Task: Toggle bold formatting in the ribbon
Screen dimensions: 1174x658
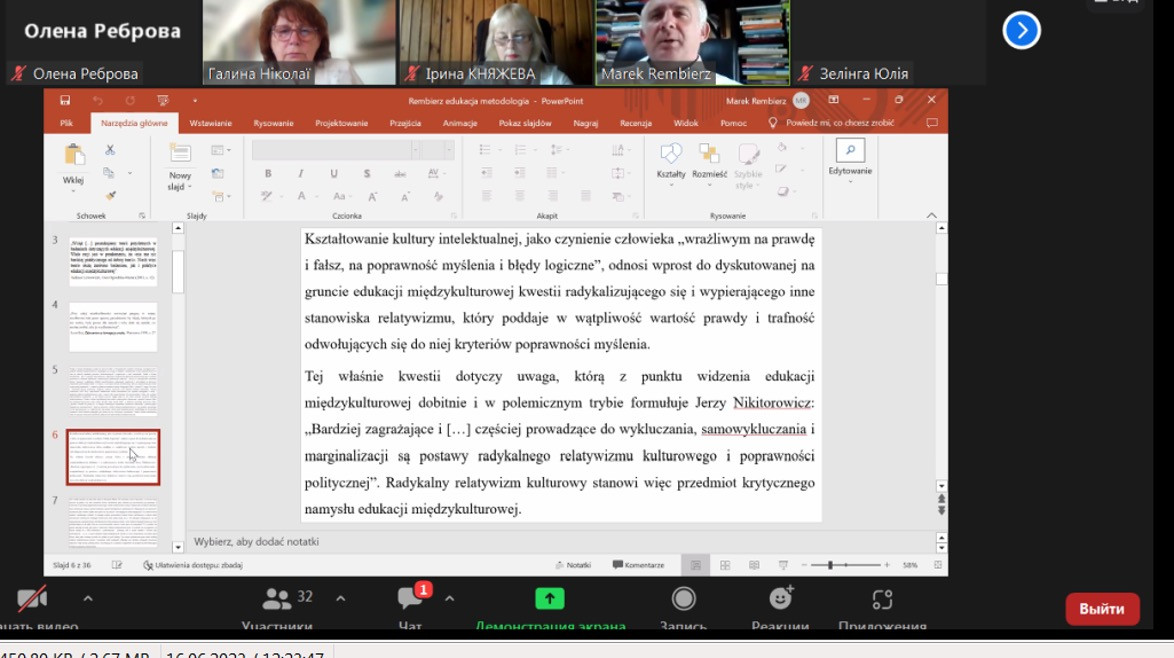Action: coord(268,174)
